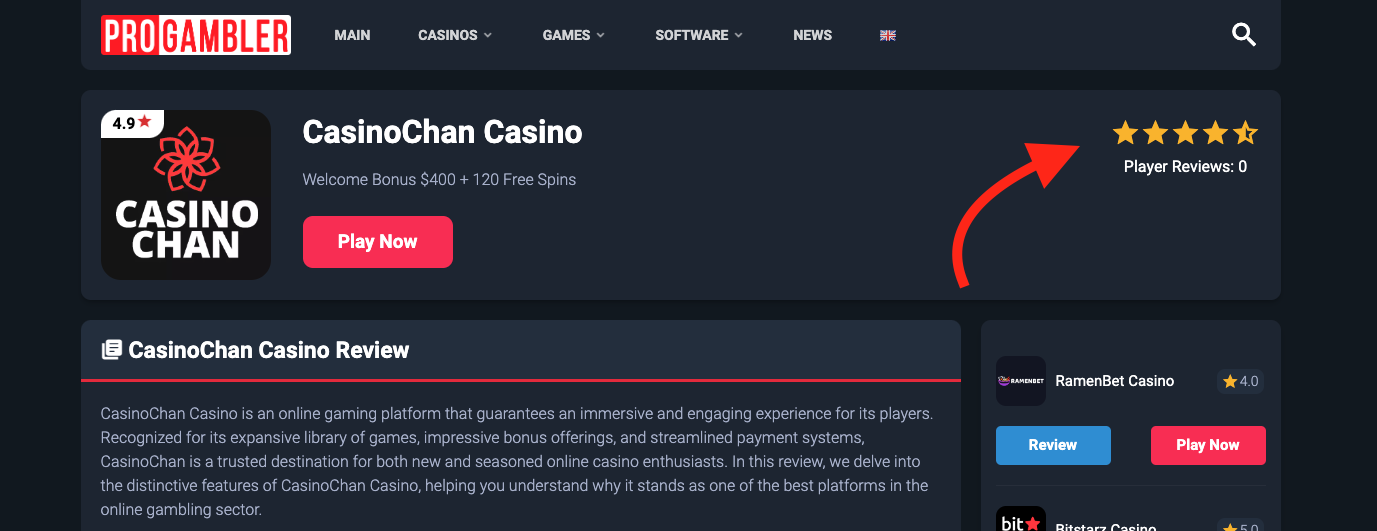The height and width of the screenshot is (531, 1377).
Task: Click the ProGambler logo
Action: click(x=196, y=35)
